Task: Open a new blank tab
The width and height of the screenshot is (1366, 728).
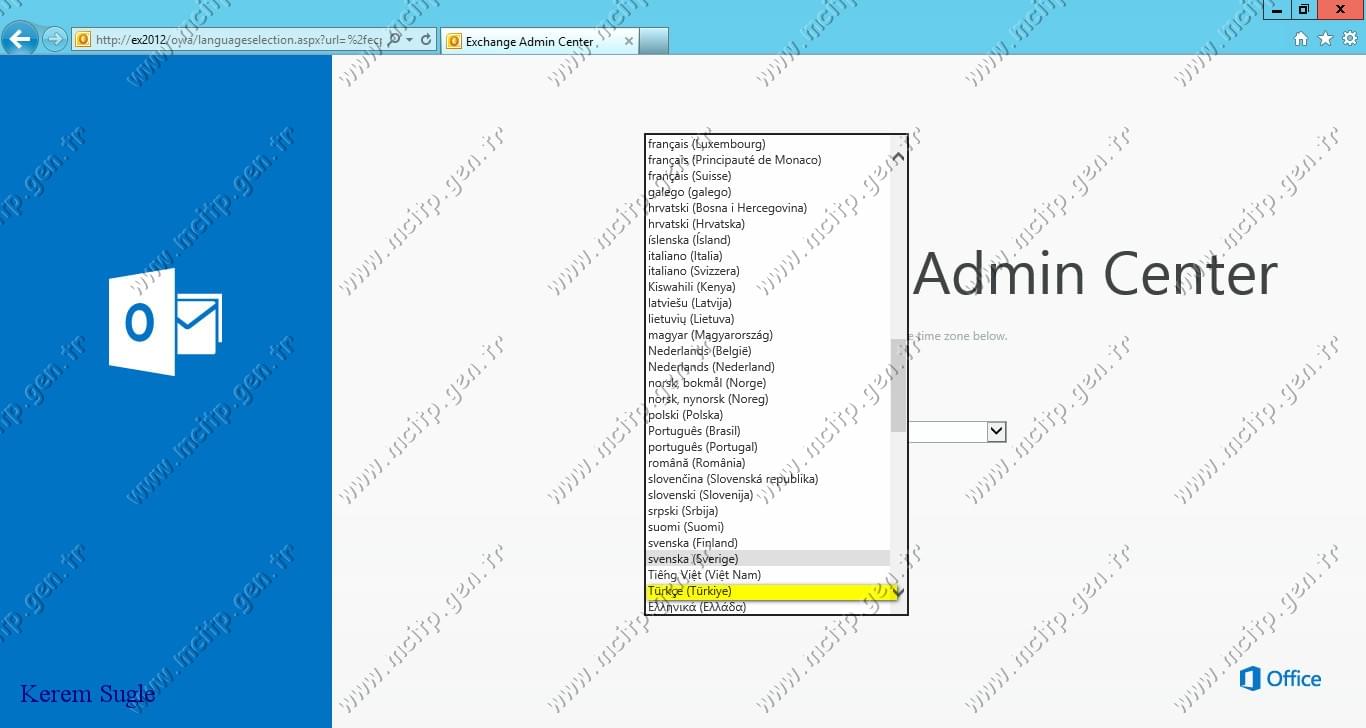Action: (x=654, y=41)
